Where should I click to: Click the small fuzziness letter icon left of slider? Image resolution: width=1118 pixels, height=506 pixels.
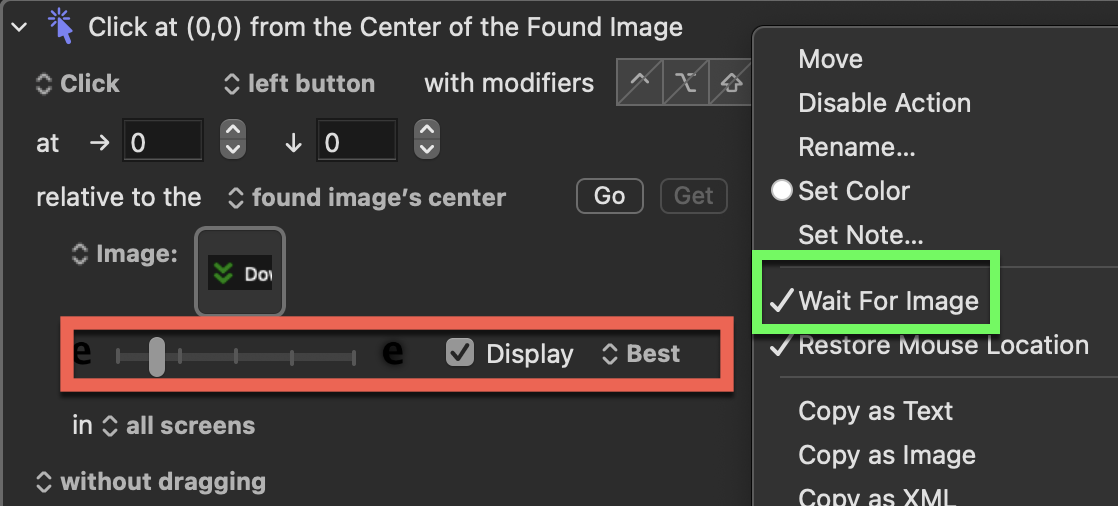(x=83, y=353)
